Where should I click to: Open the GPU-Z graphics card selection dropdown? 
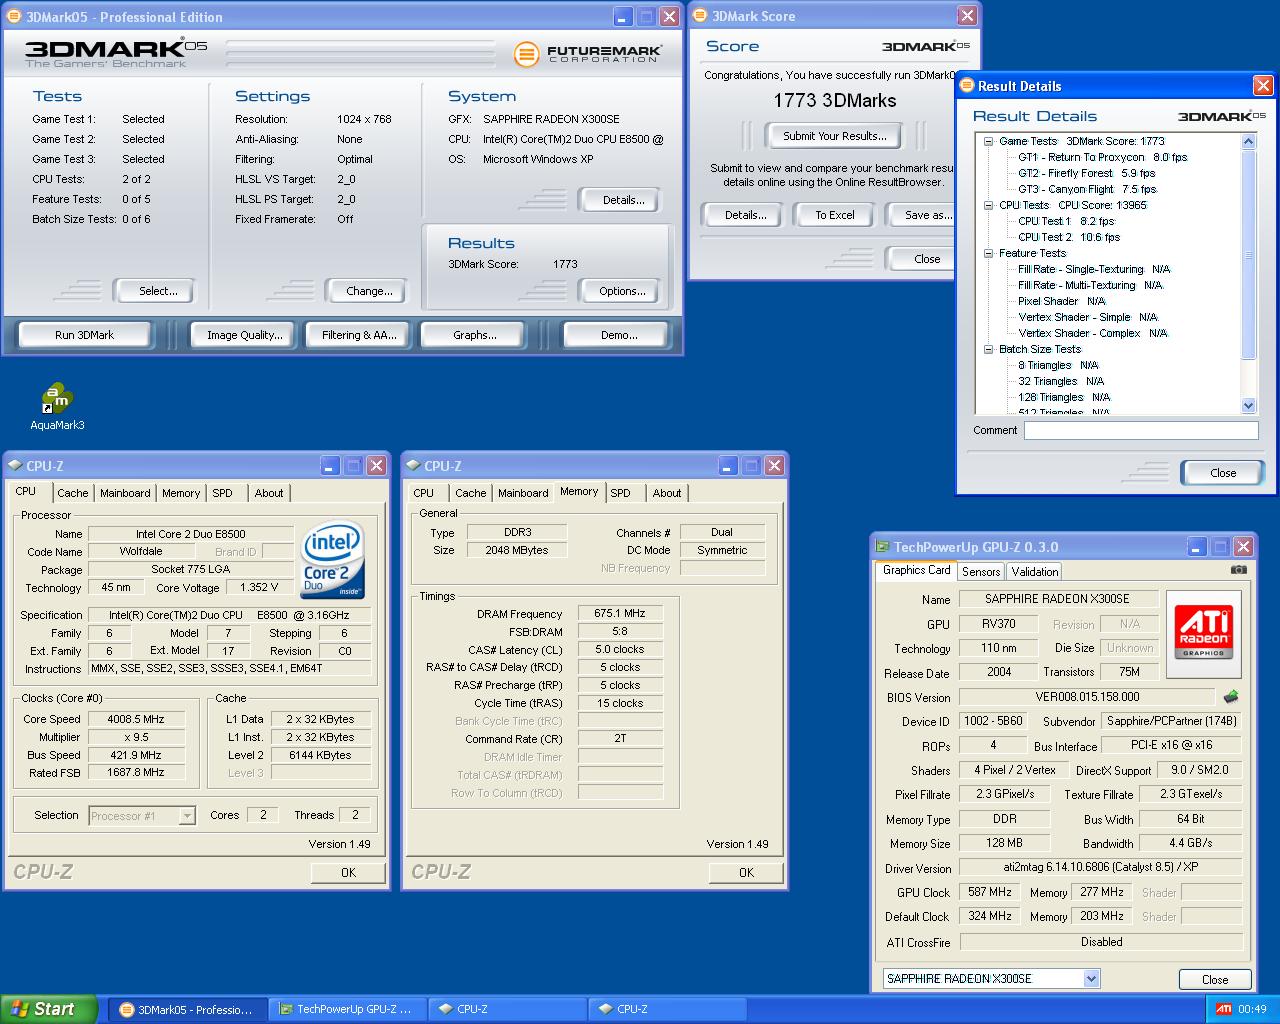point(1091,979)
